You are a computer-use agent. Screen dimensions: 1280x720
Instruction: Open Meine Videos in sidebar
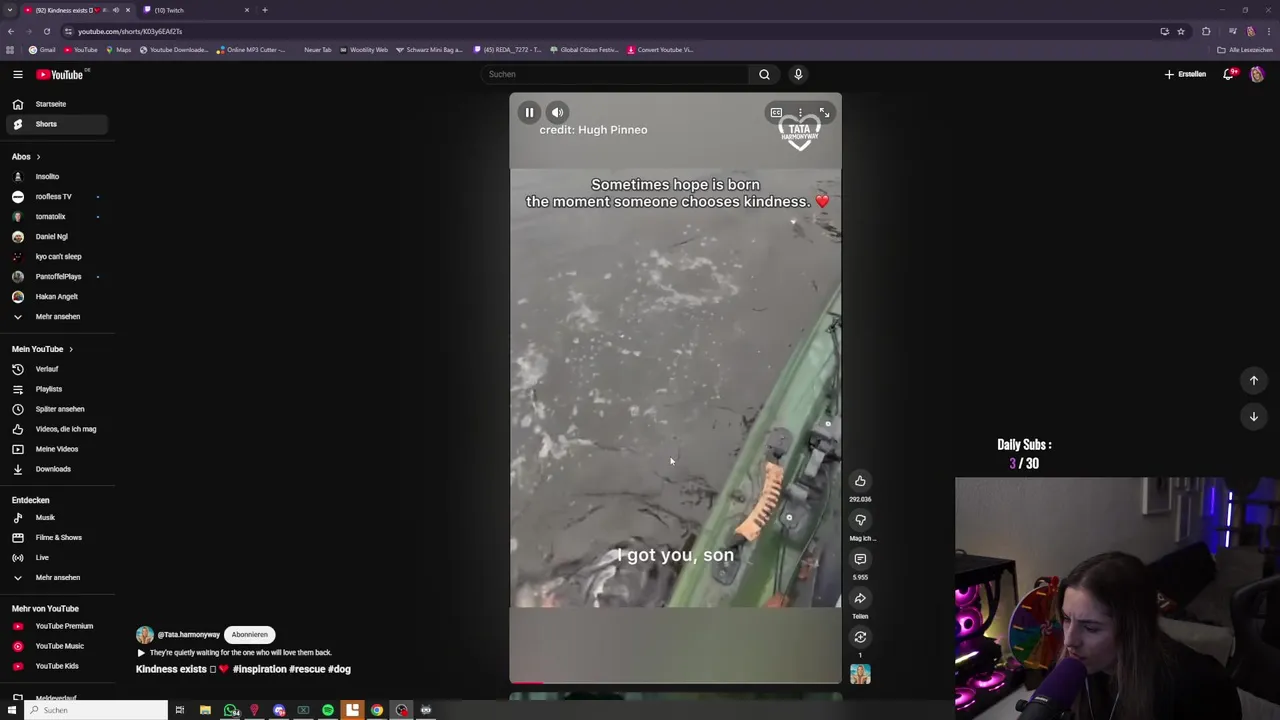(x=55, y=449)
